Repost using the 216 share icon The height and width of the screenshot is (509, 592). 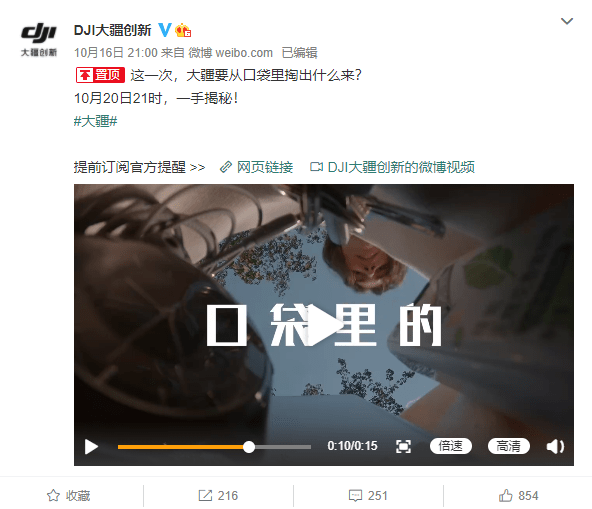218,496
